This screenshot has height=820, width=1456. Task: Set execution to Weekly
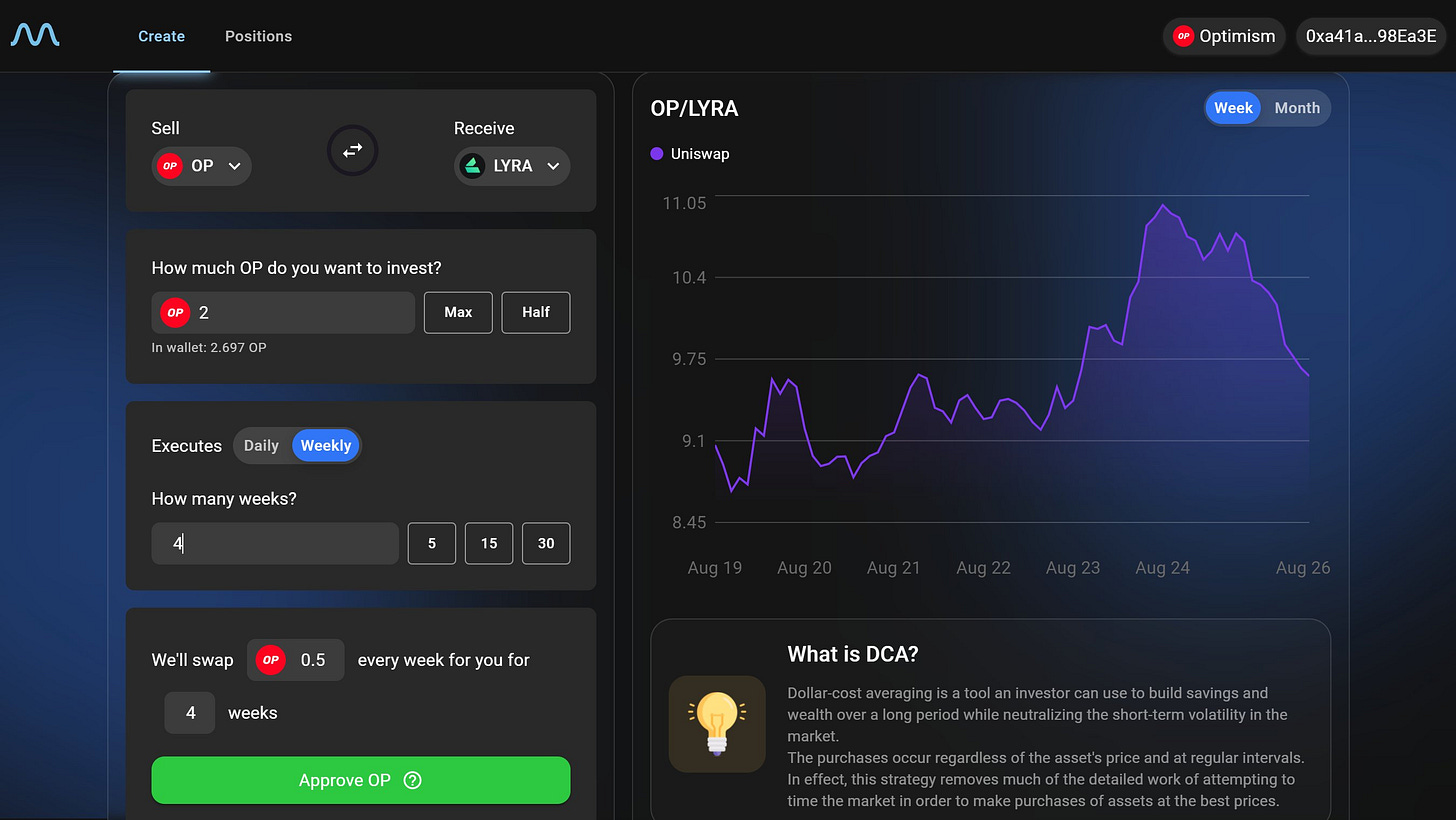pos(326,445)
